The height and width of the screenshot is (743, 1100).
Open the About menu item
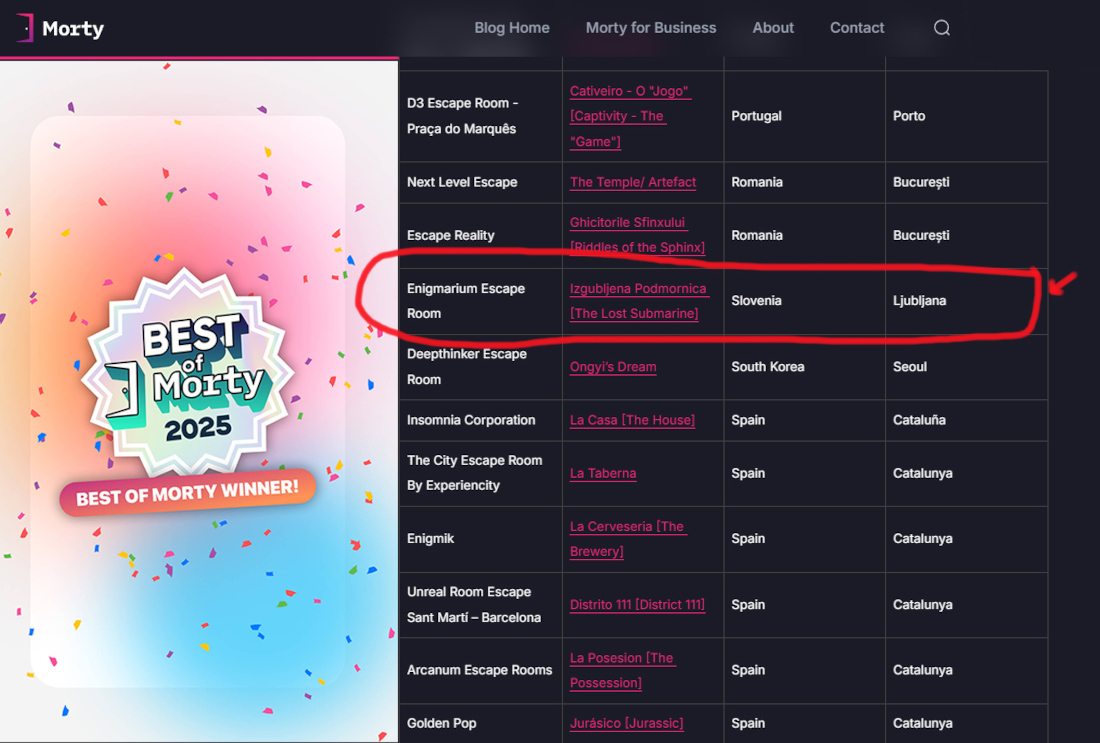pyautogui.click(x=773, y=28)
